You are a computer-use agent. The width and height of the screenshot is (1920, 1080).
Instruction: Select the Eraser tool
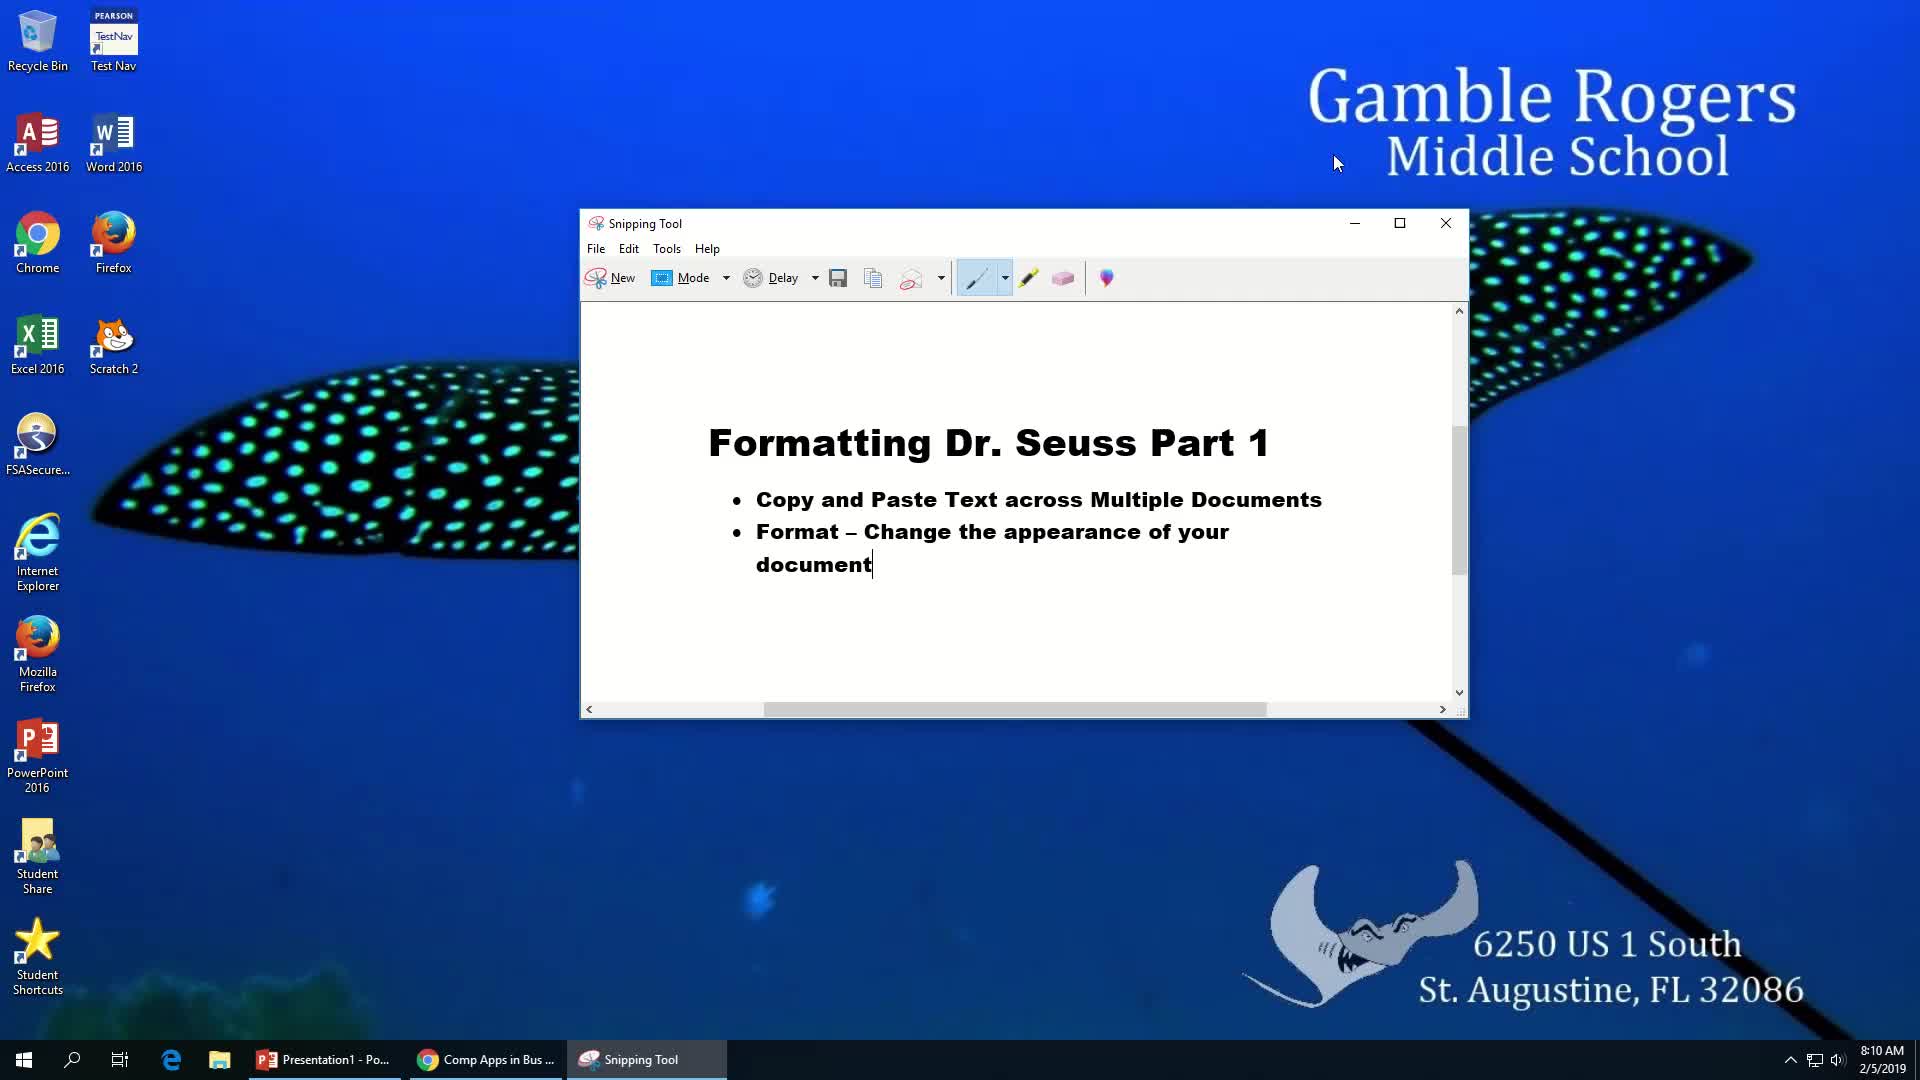coord(1065,277)
